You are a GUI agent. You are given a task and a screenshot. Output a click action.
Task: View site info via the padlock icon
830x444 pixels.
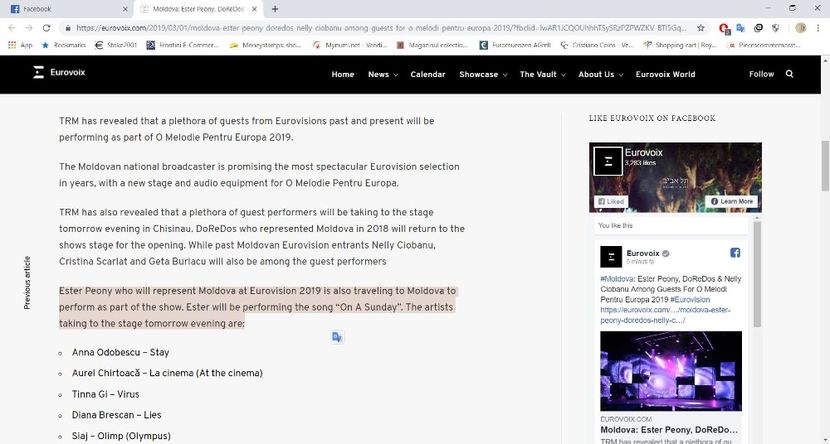pyautogui.click(x=68, y=28)
